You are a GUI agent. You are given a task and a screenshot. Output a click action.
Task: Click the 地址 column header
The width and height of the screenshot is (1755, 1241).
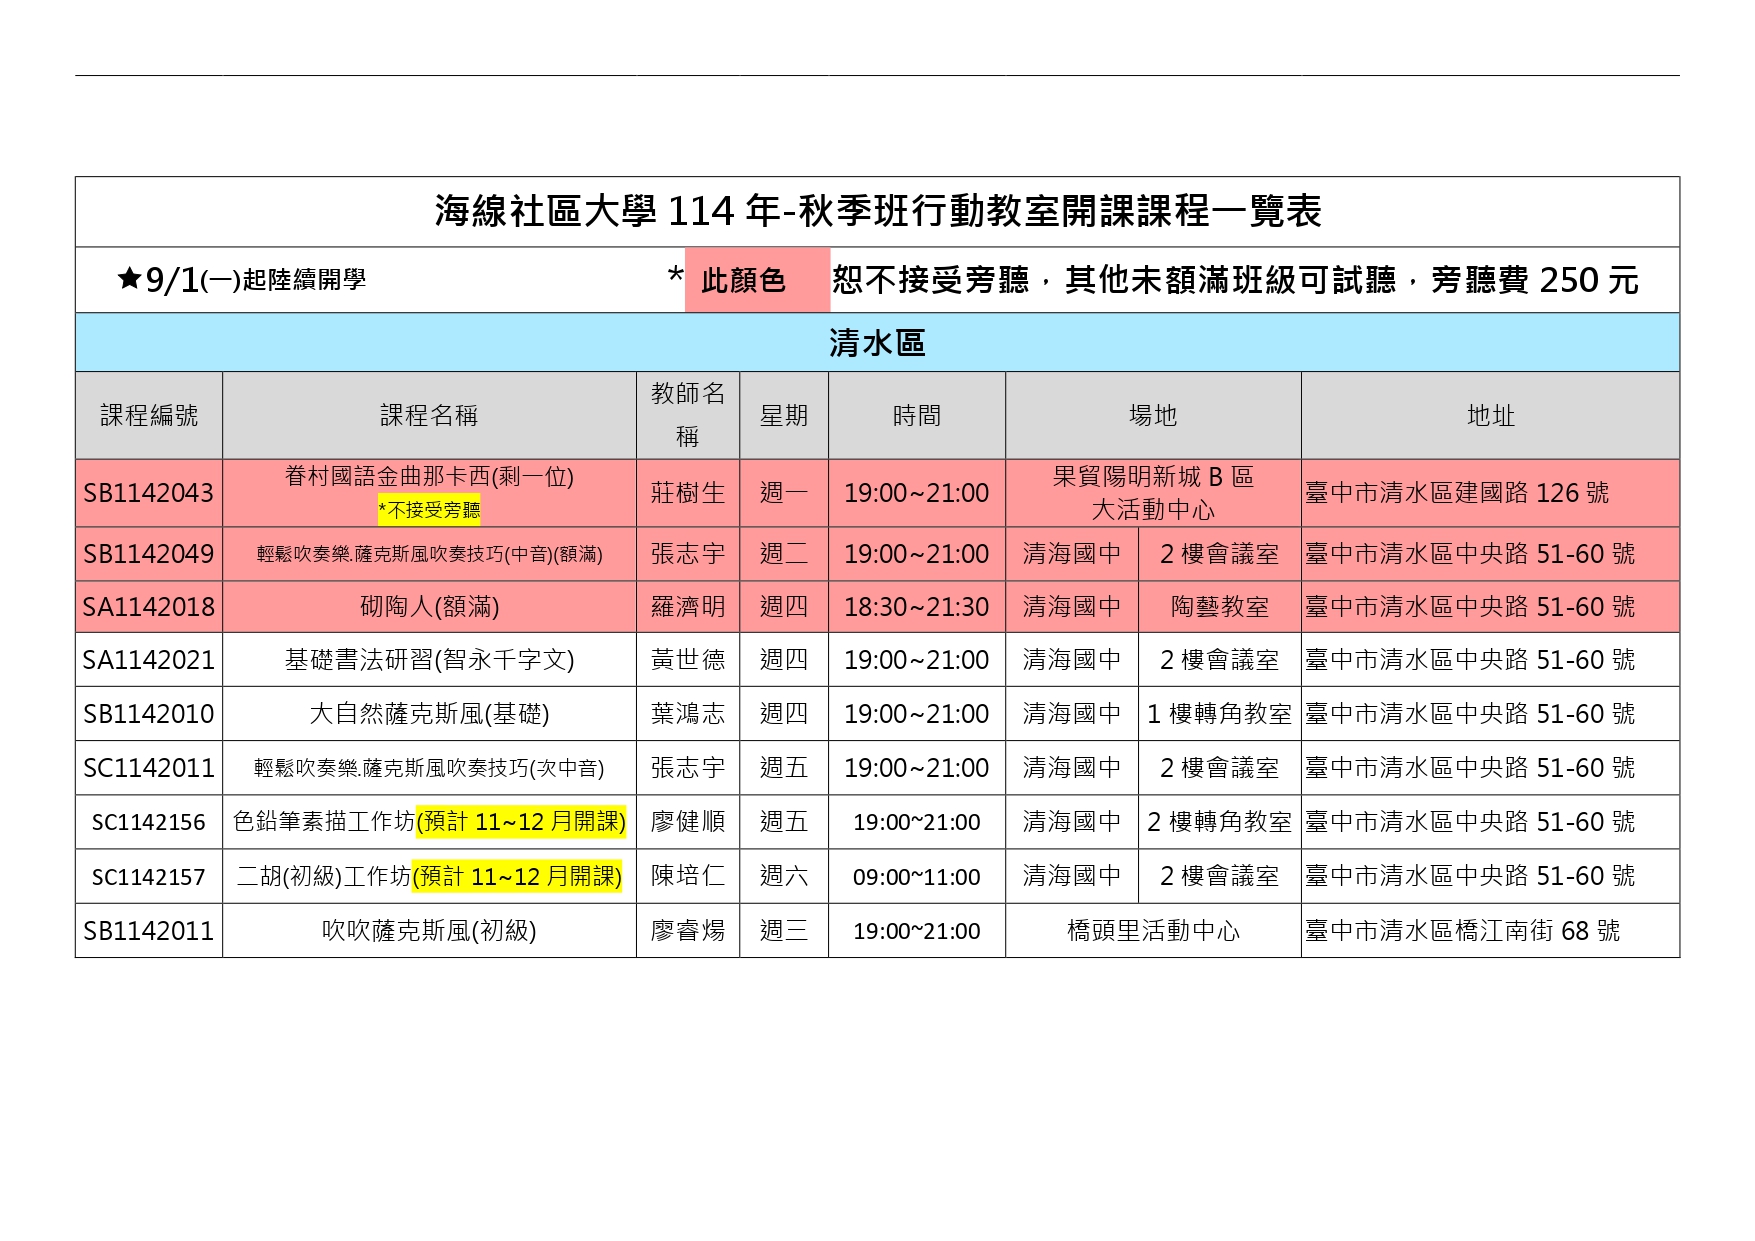tap(1490, 416)
